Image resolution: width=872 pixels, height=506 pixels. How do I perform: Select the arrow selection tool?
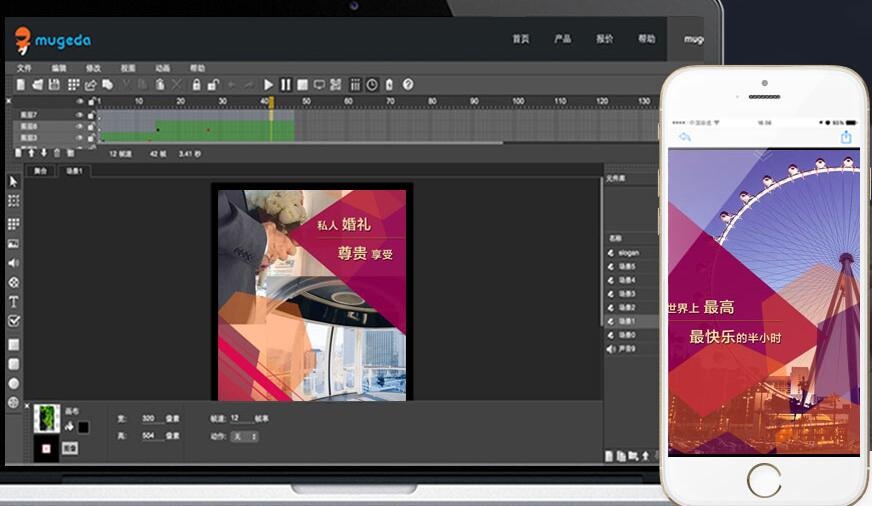pos(13,181)
